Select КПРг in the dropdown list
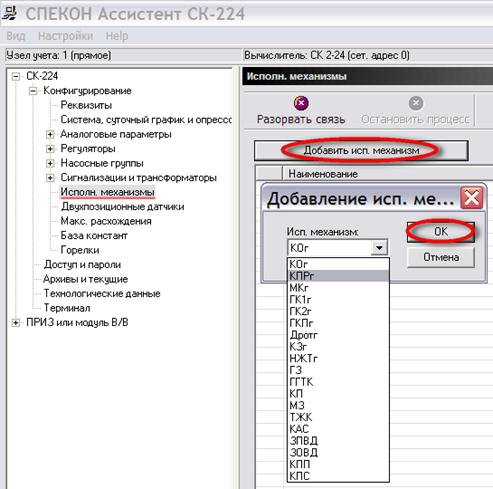 (x=338, y=276)
